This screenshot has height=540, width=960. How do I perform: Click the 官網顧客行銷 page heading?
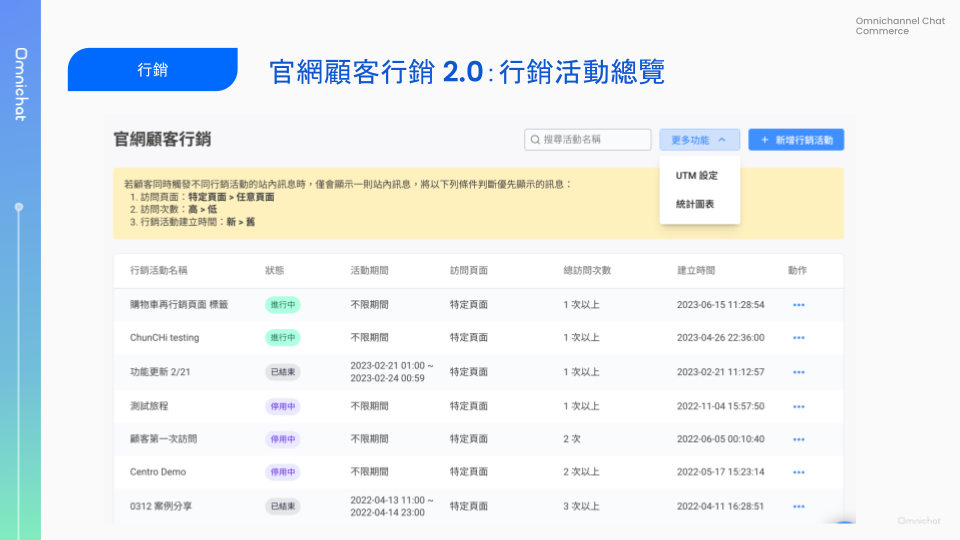pos(162,140)
